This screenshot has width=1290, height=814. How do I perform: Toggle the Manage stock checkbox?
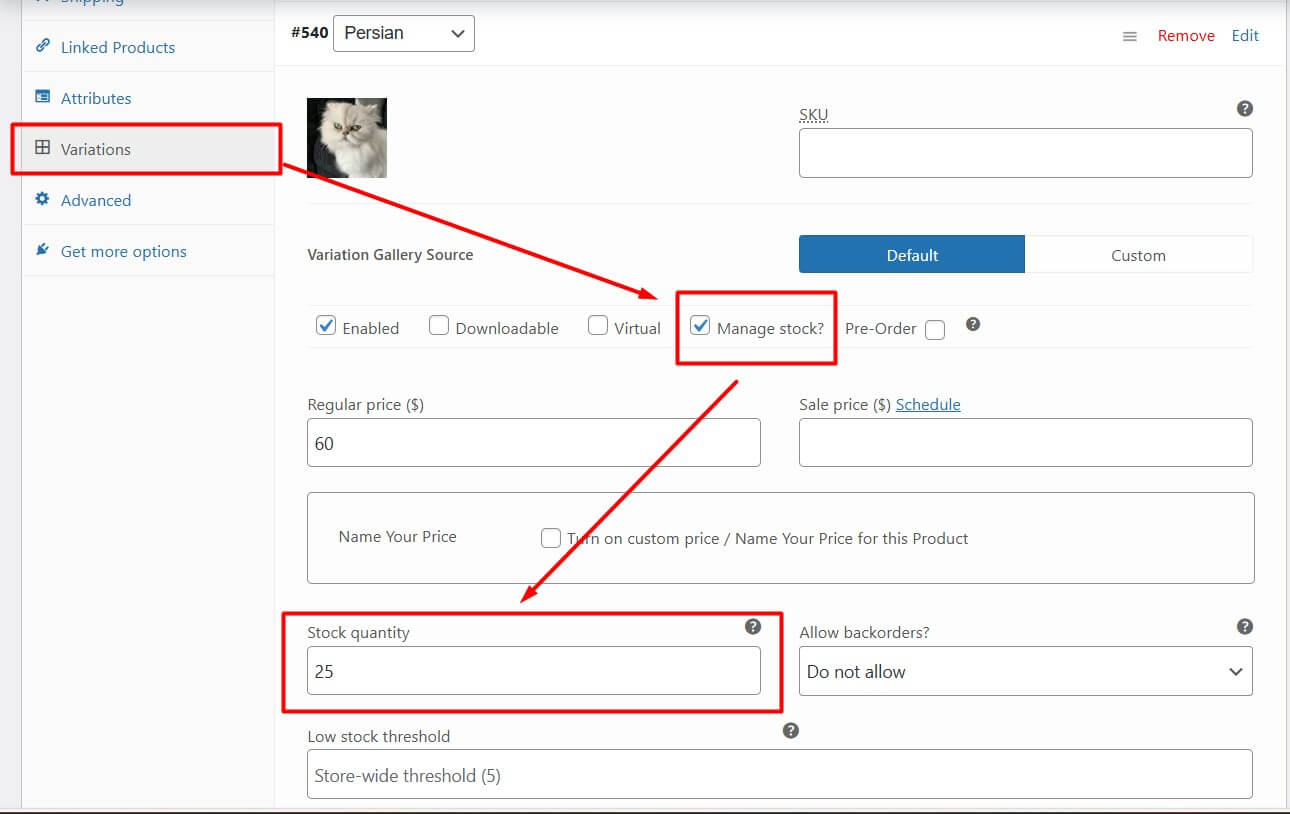point(701,326)
